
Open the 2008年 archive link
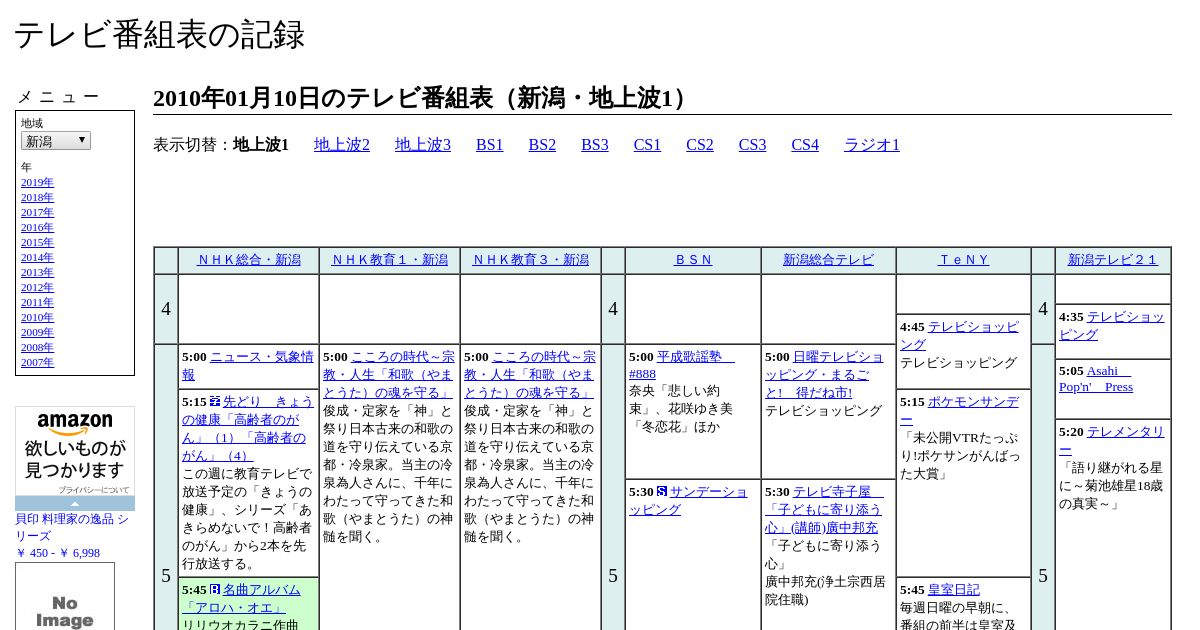[x=37, y=347]
